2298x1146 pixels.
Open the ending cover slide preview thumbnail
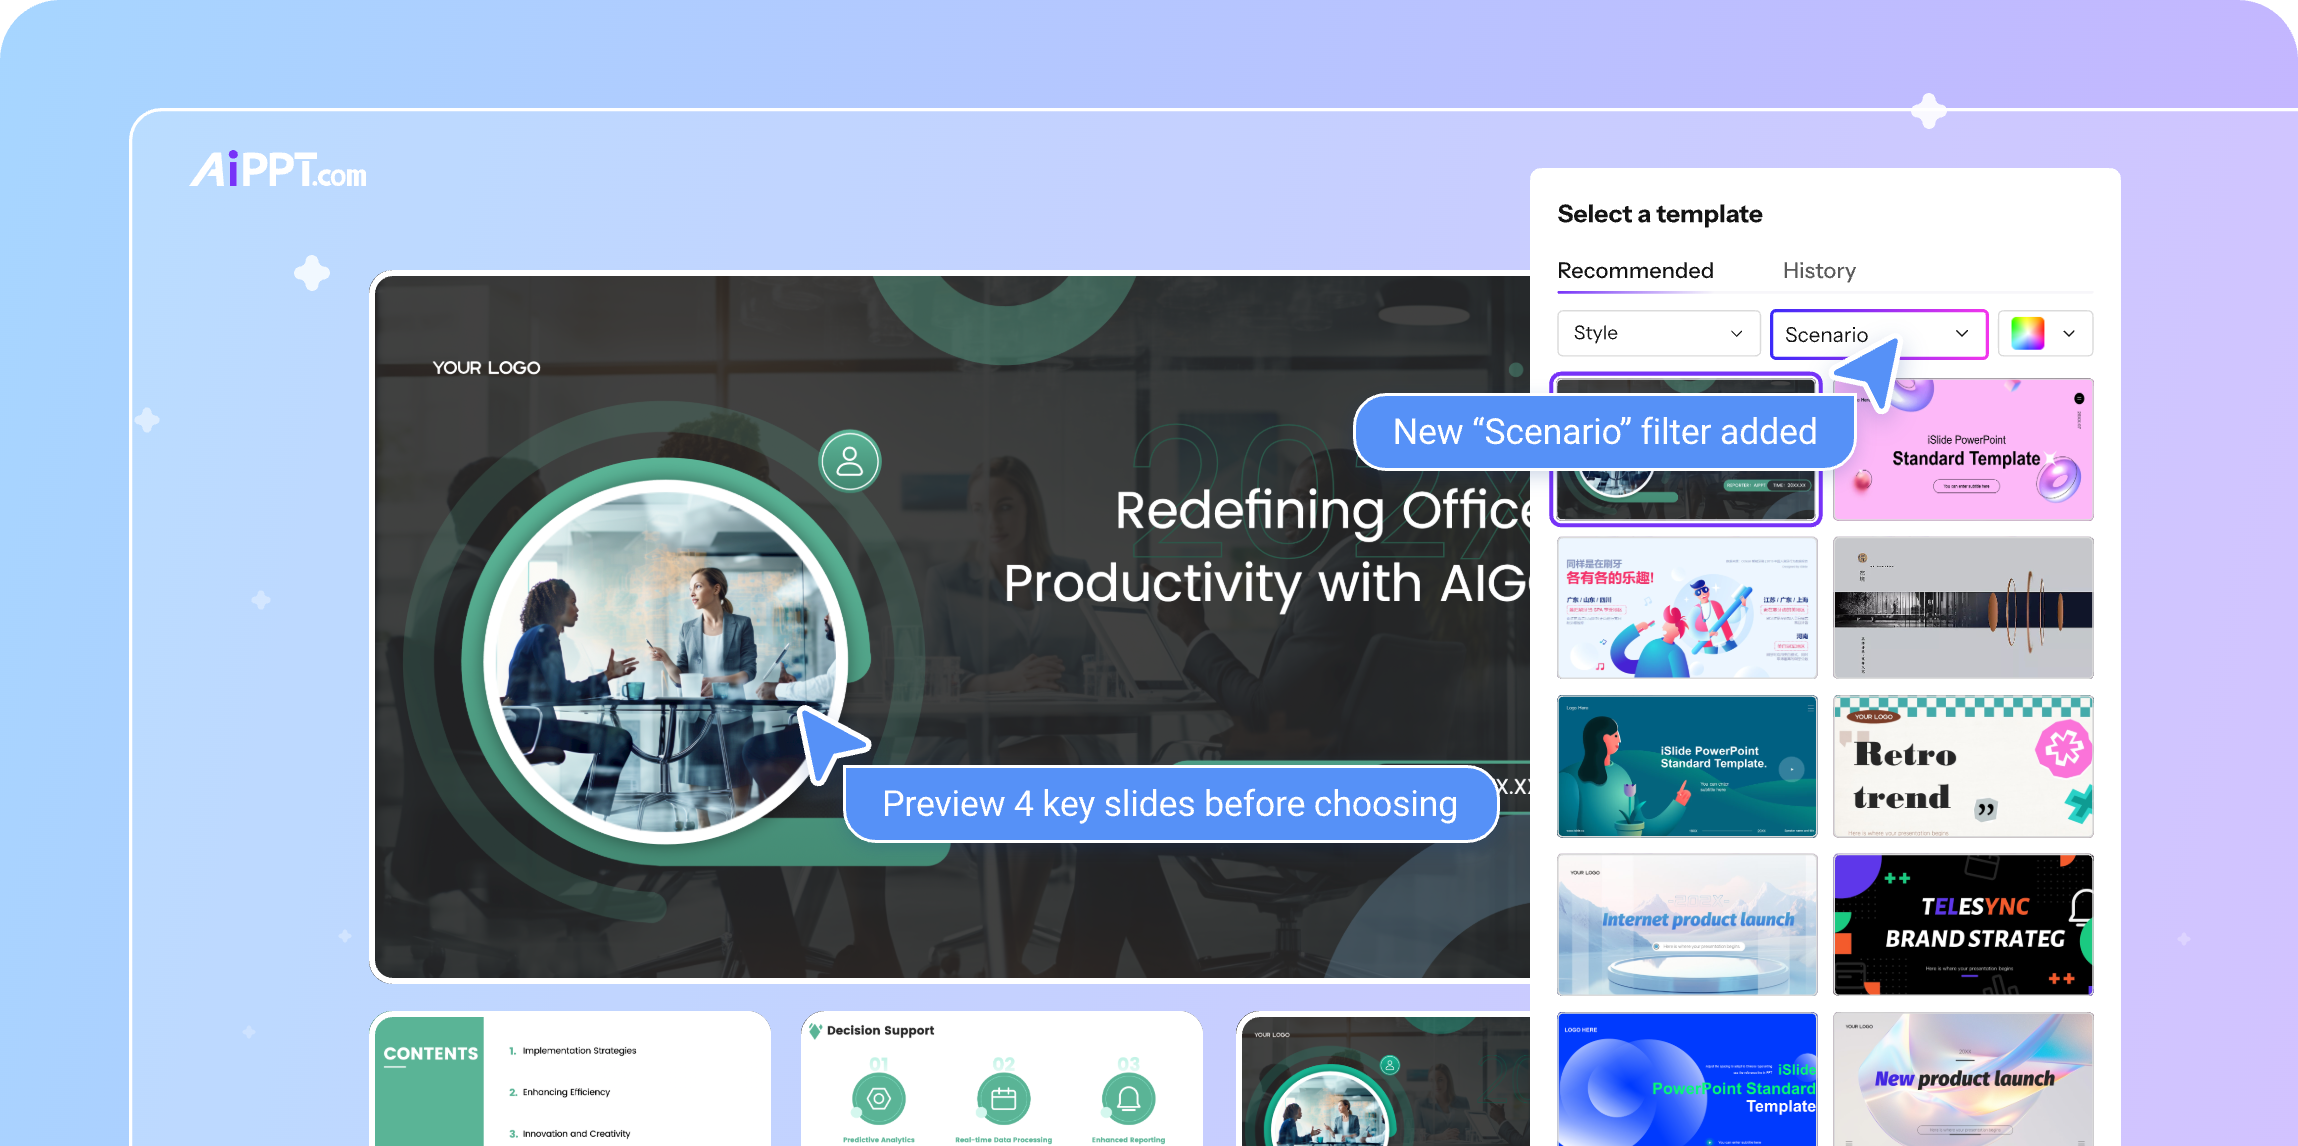(x=1384, y=1079)
